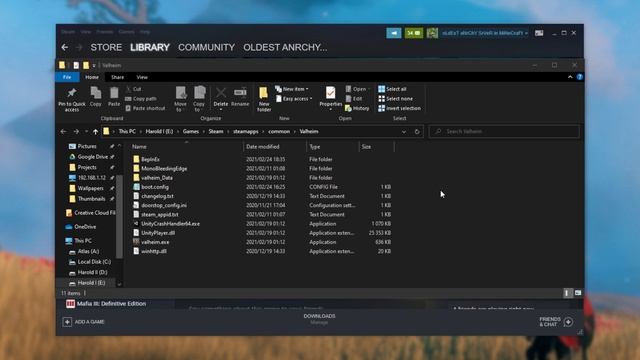Click Explorer Help question mark icon

point(580,77)
